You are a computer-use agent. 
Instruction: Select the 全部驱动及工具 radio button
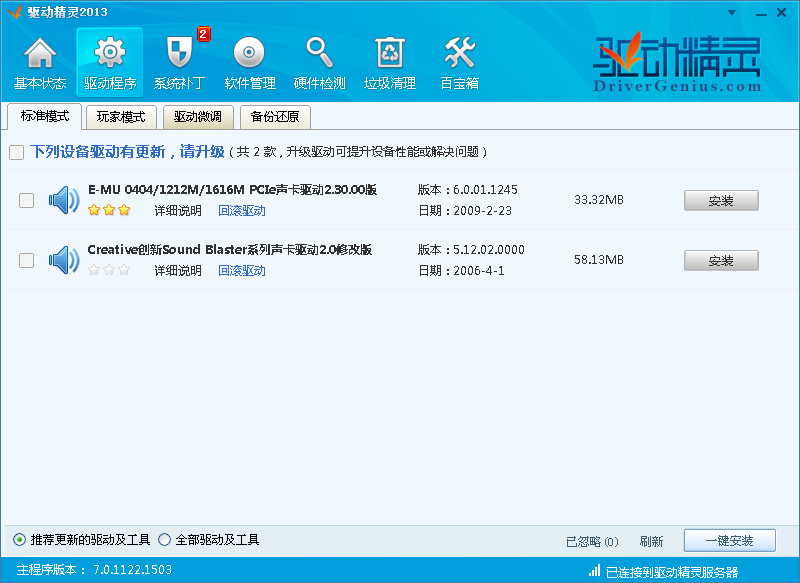164,540
